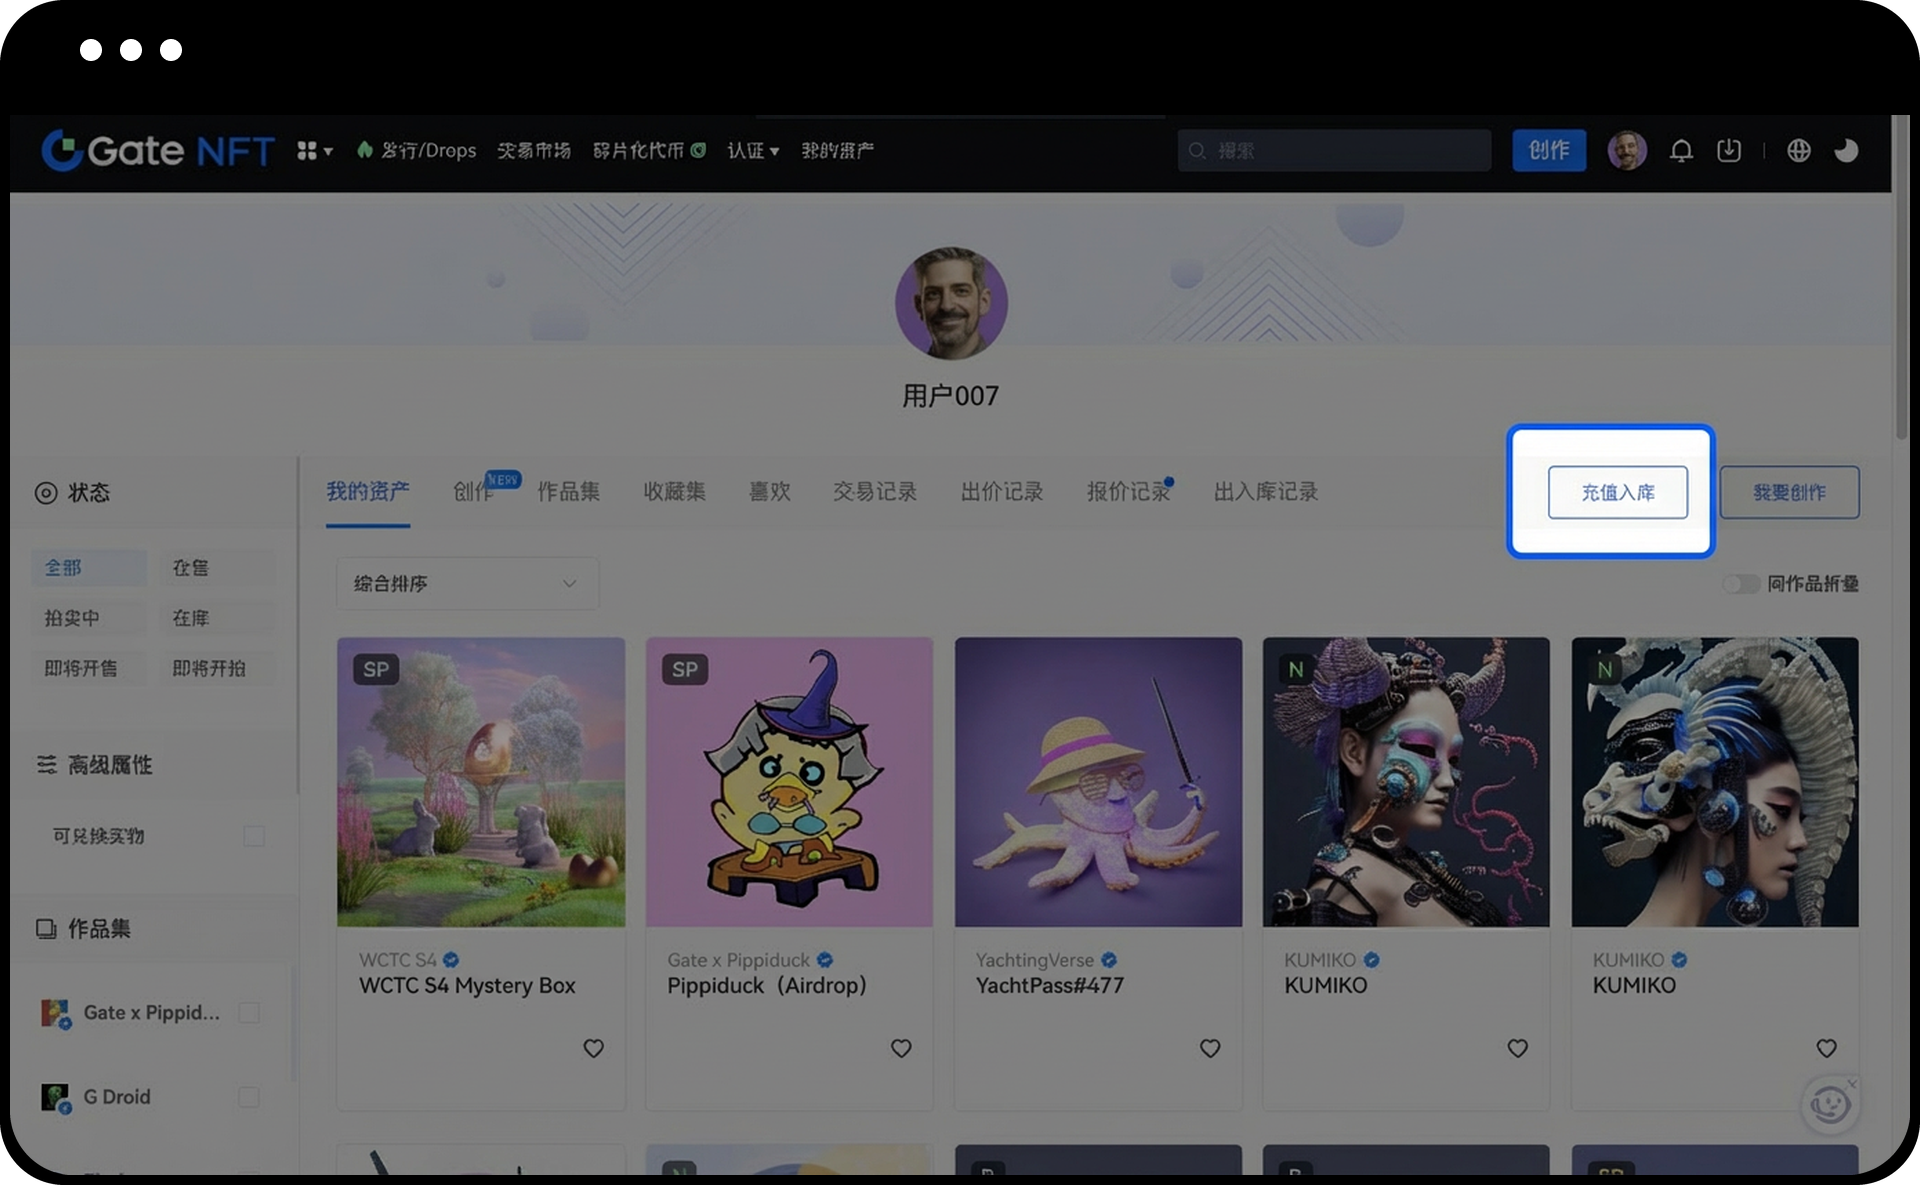Click the notification bell icon
Image resolution: width=1920 pixels, height=1185 pixels.
coord(1681,151)
